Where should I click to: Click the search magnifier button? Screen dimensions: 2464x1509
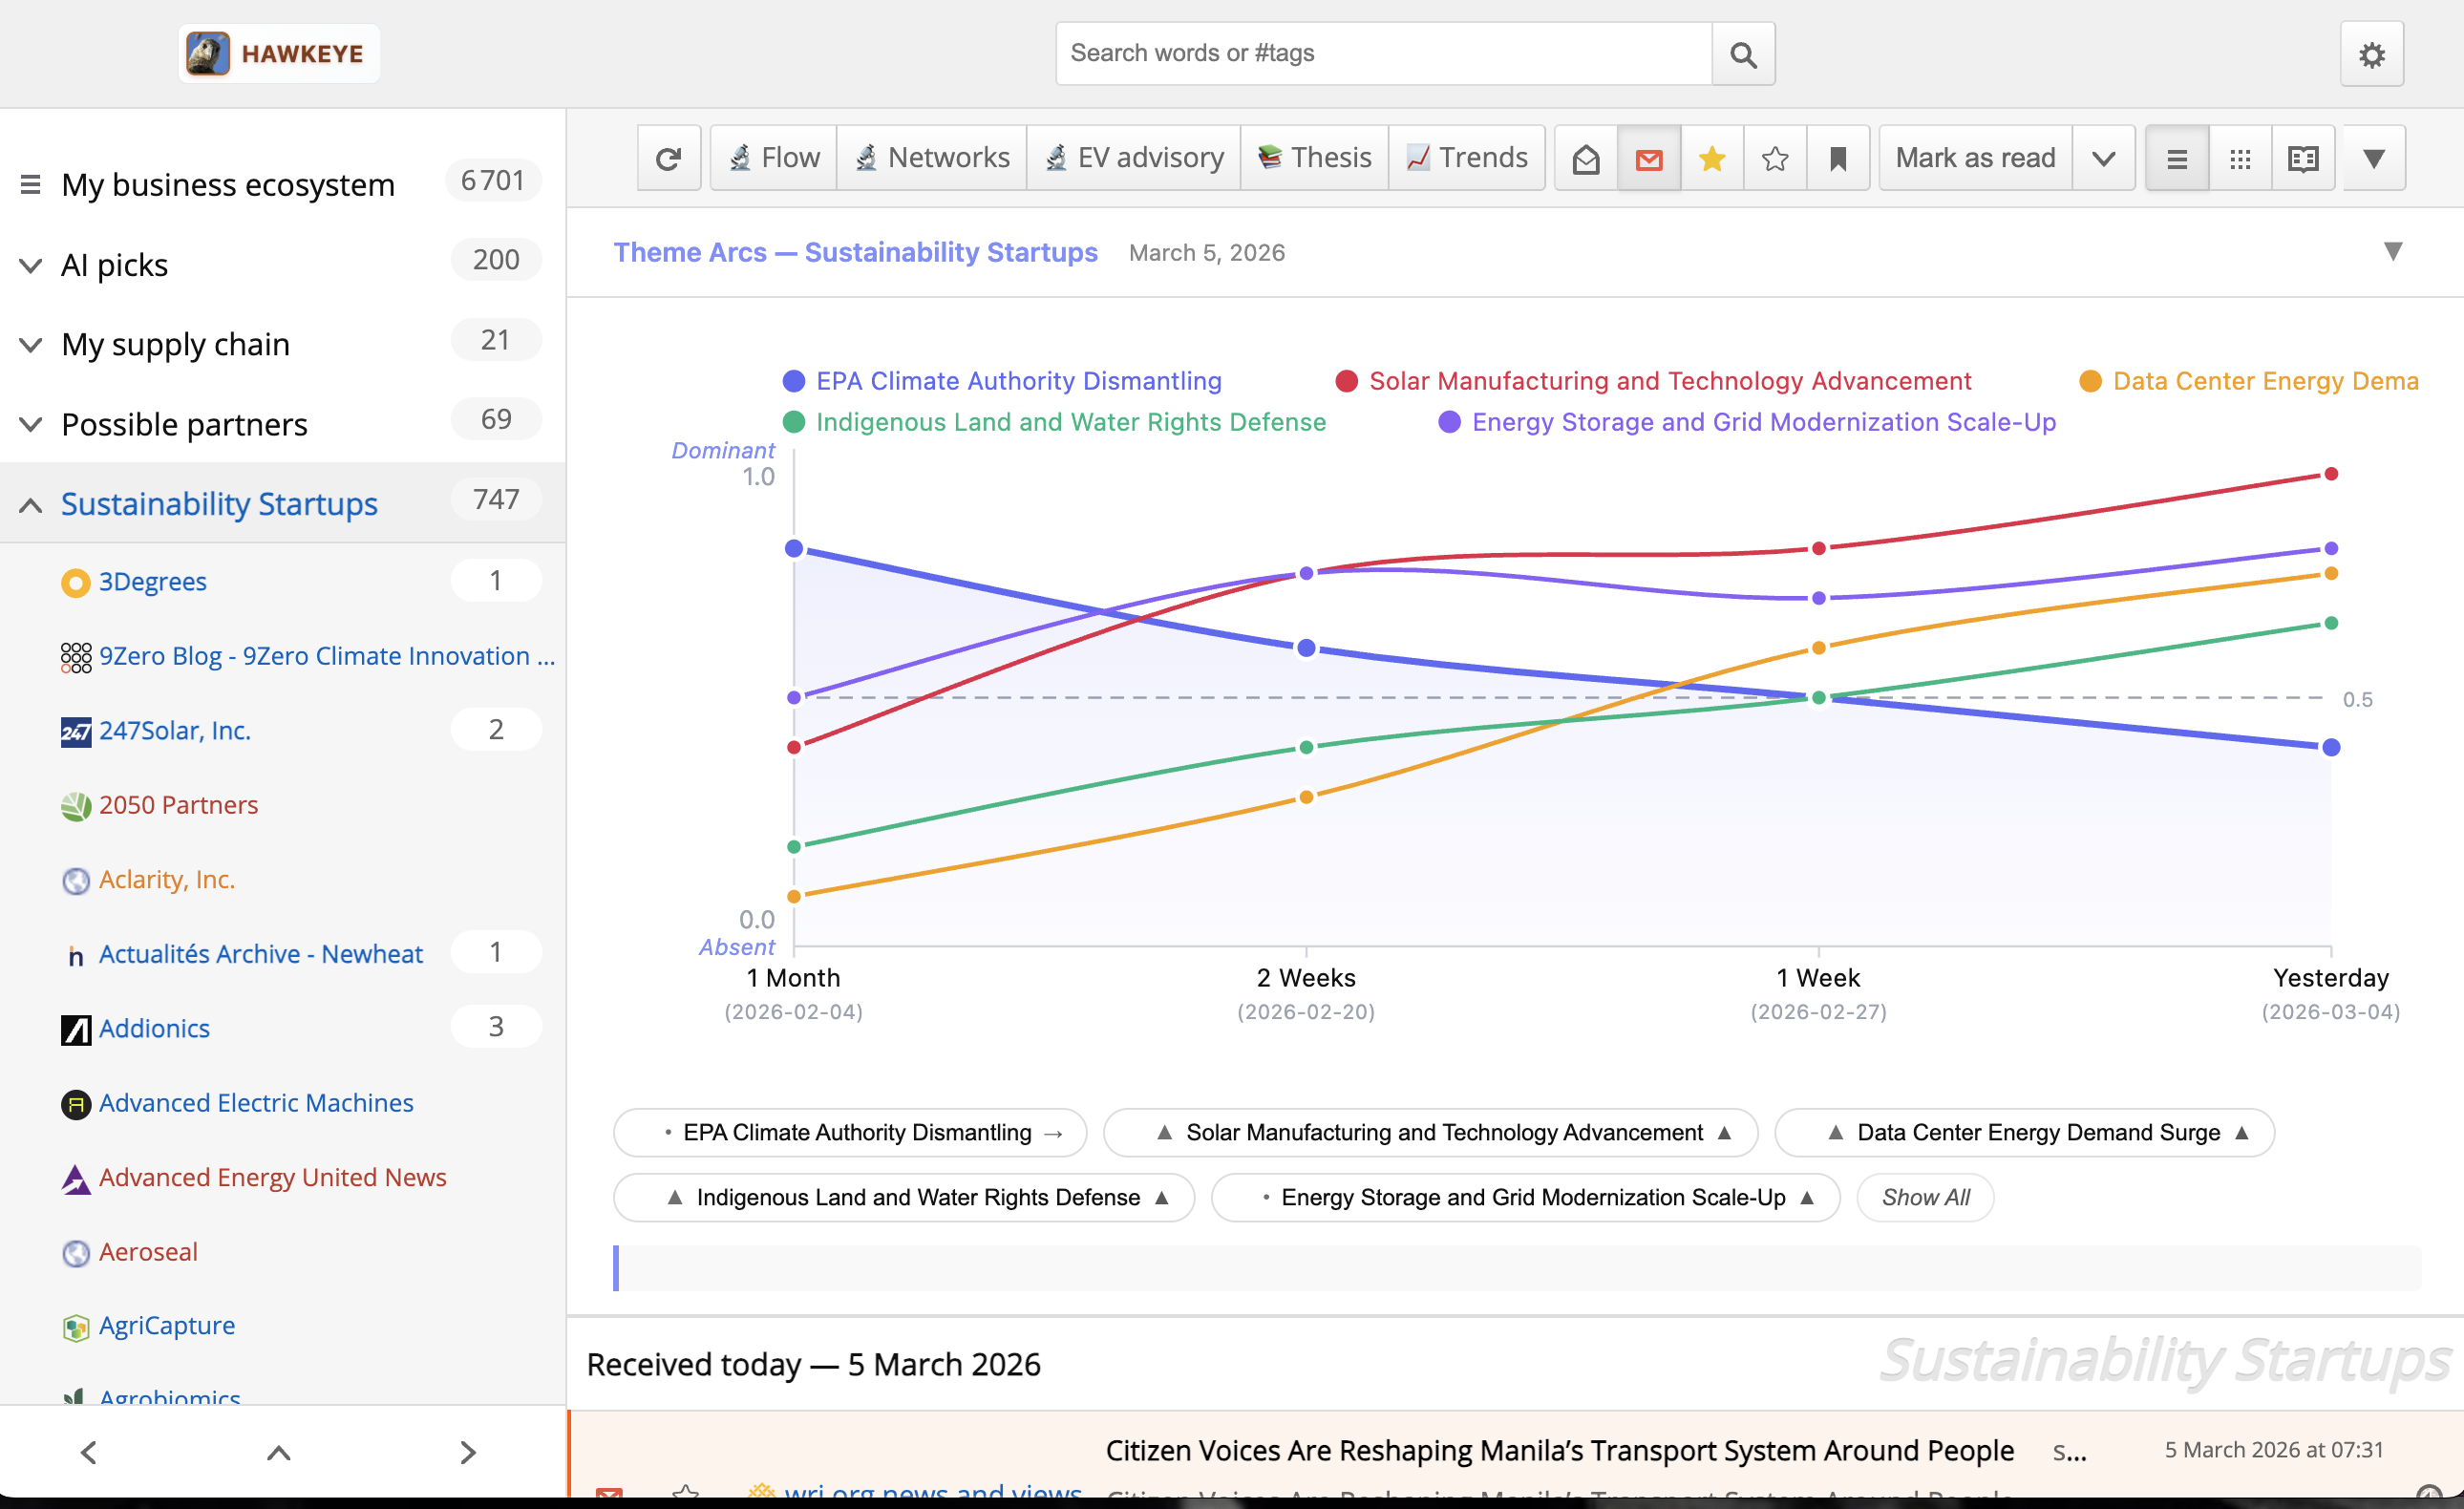pyautogui.click(x=1743, y=54)
